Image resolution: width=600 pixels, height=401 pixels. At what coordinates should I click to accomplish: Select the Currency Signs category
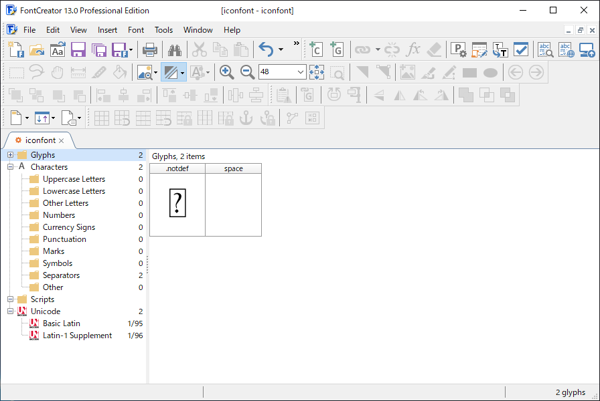coord(69,227)
